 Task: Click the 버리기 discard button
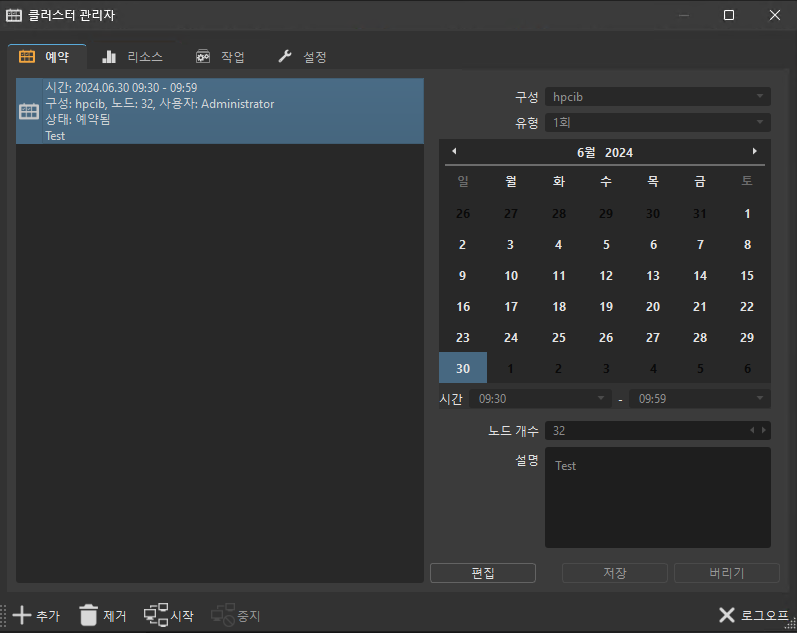click(726, 573)
